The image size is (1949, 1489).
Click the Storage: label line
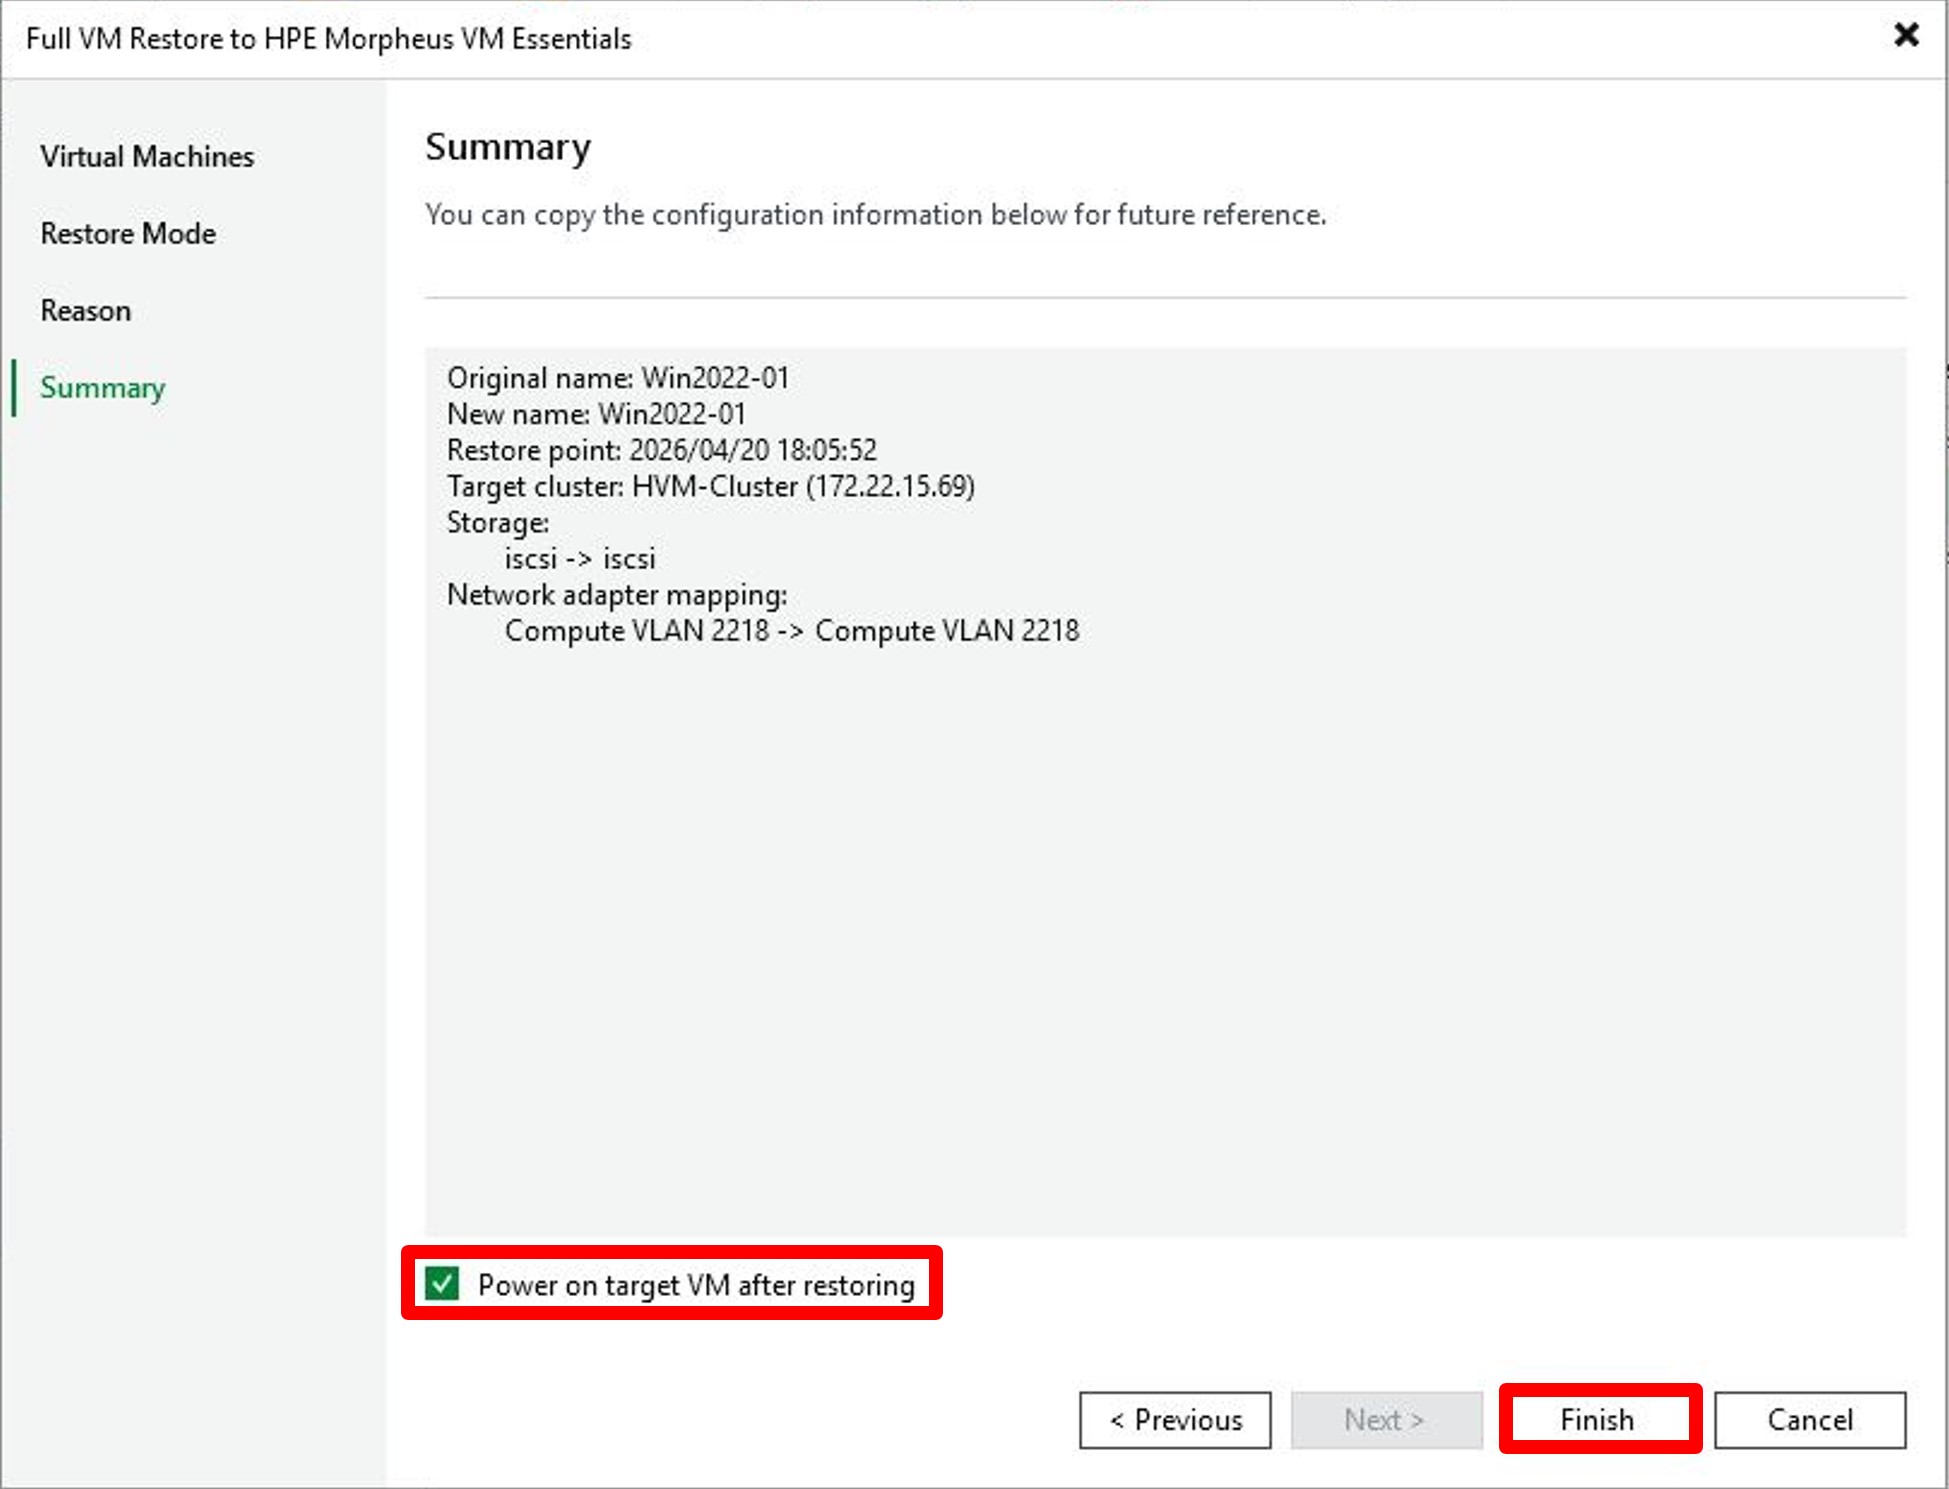coord(498,522)
